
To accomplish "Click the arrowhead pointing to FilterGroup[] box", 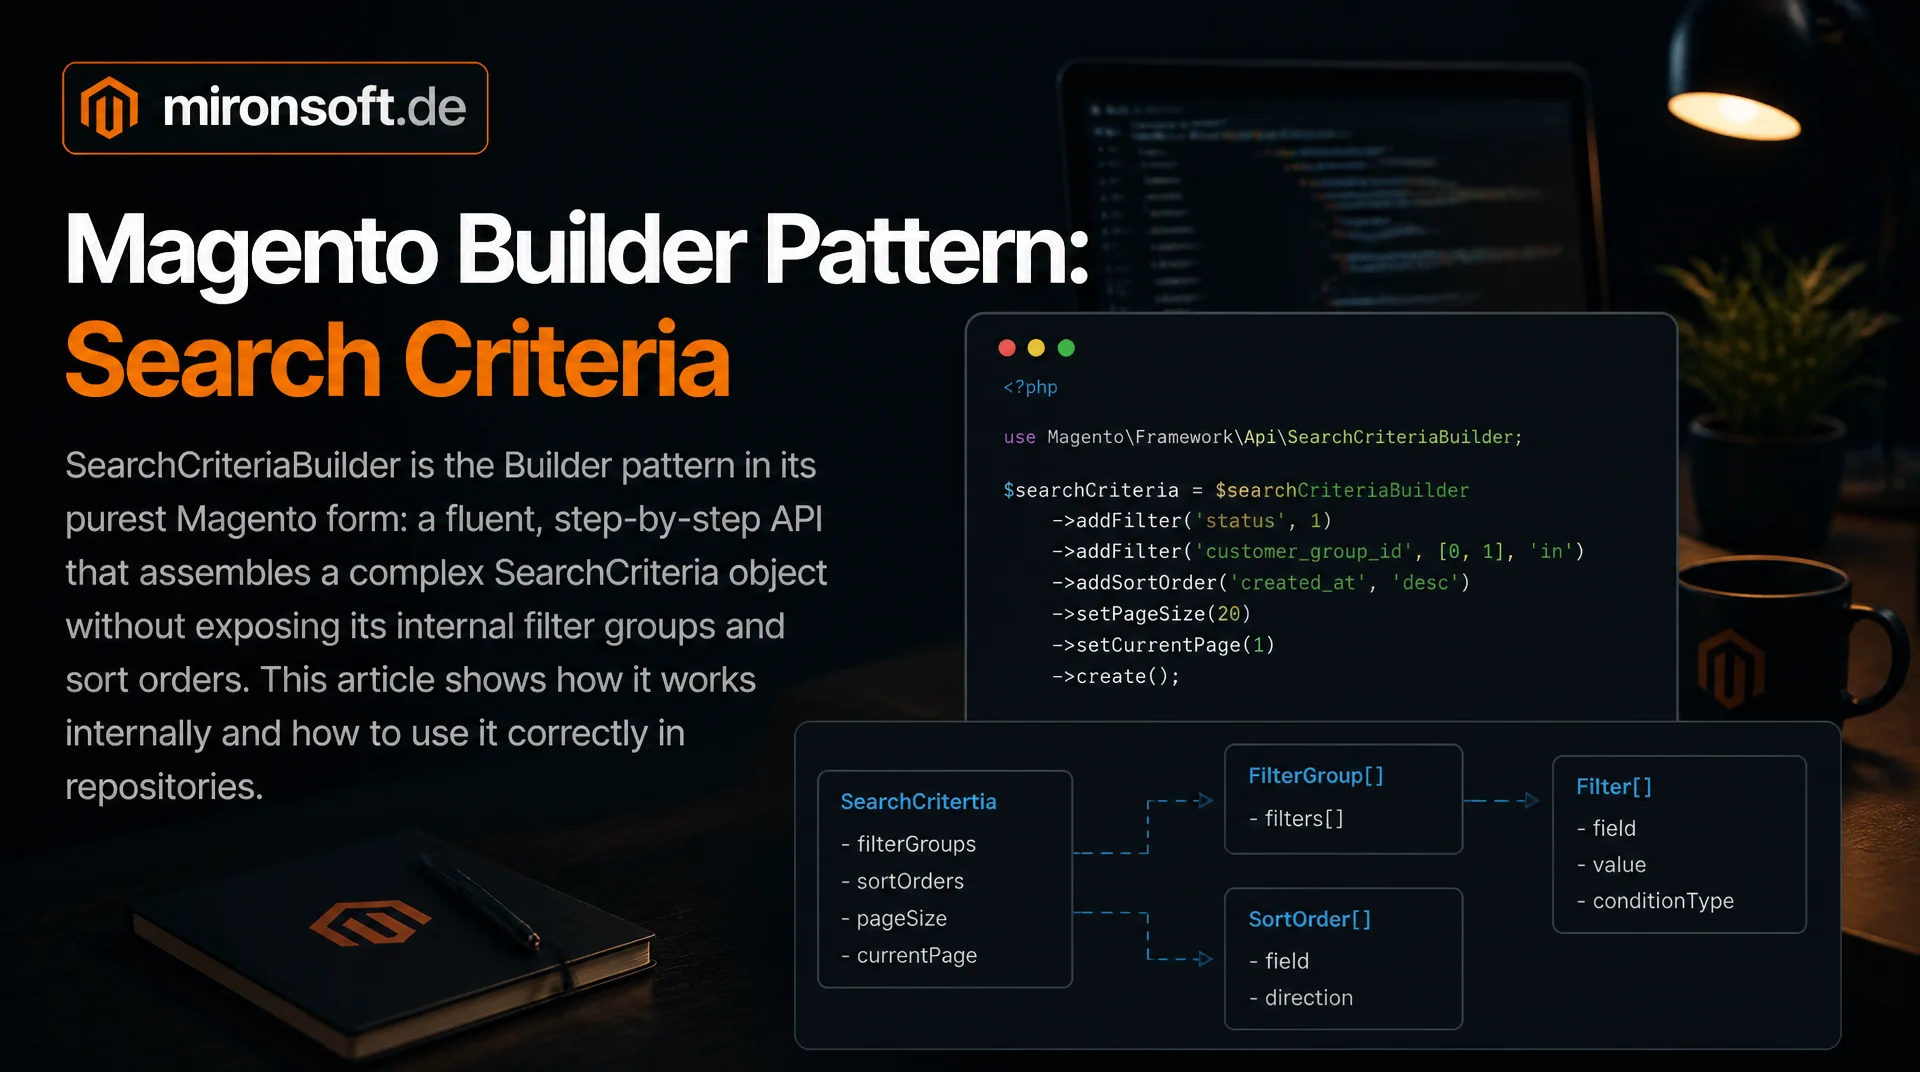I will click(1205, 800).
